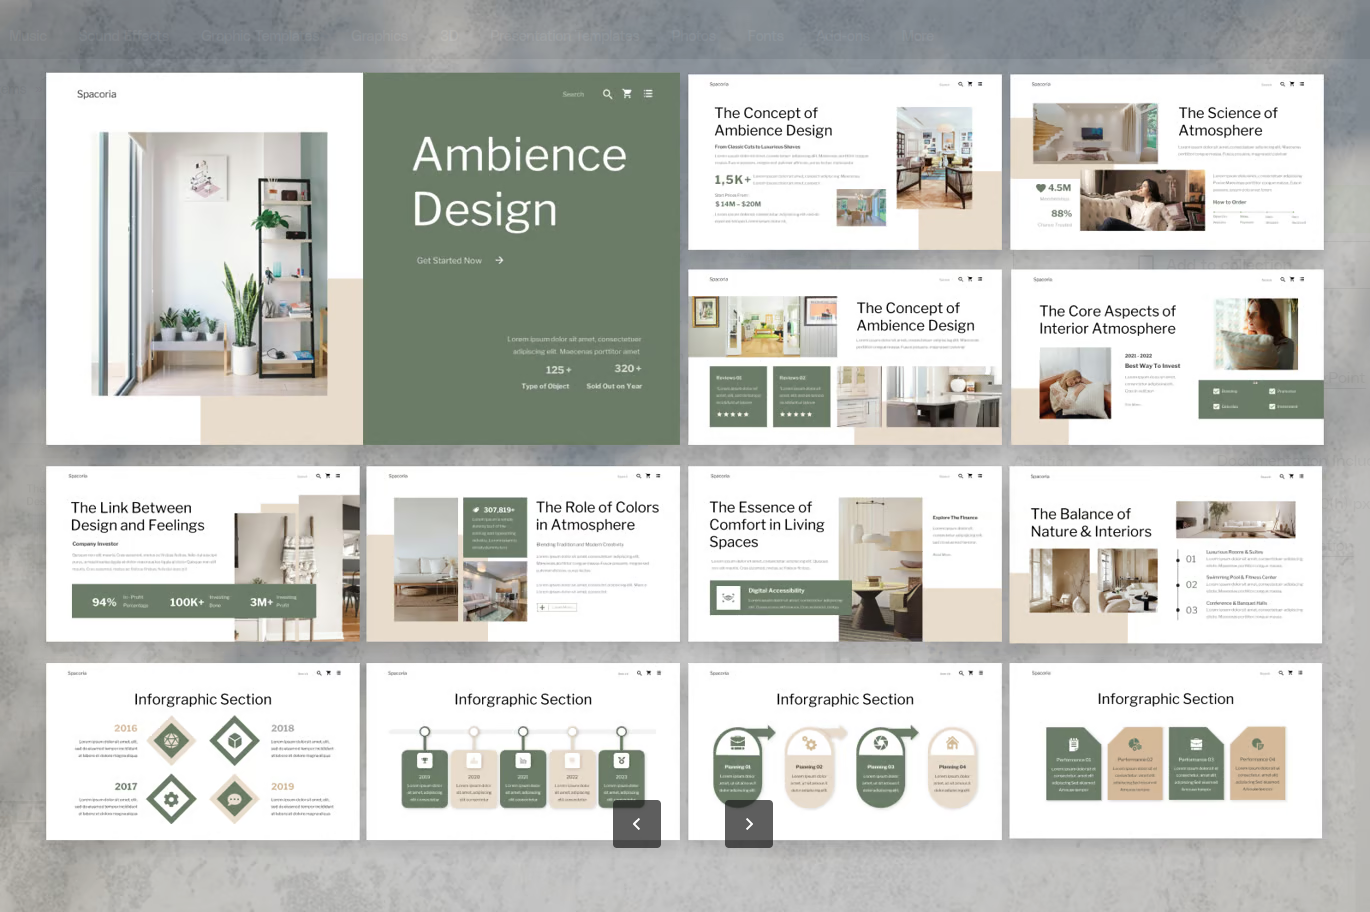Toggle the bottom-left checkbox in Core Aspects slide
The image size is (1370, 912).
pyautogui.click(x=1216, y=406)
